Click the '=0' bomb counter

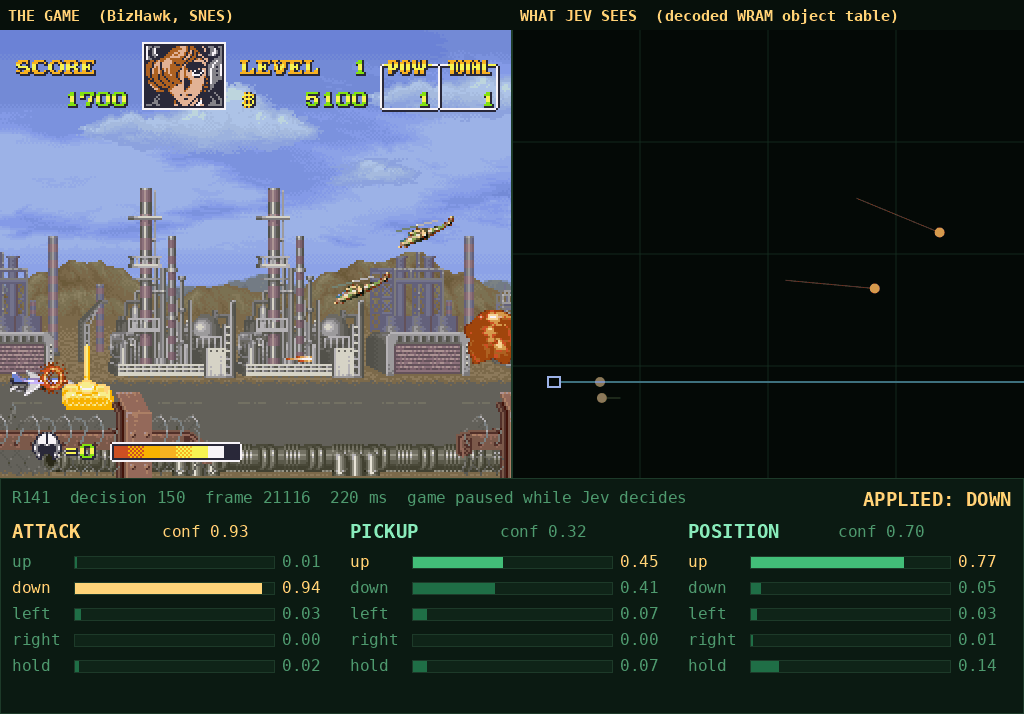pyautogui.click(x=80, y=451)
